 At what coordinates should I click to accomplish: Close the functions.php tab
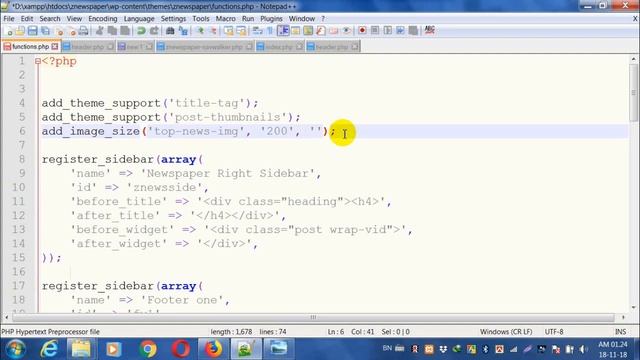(55, 47)
